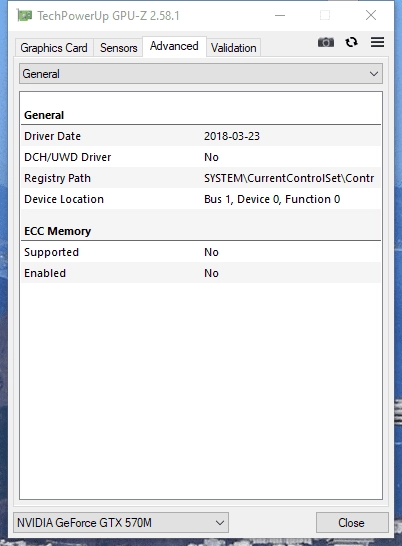Viewport: 402px width, 546px height.
Task: Select the Supported row label
Action: (x=52, y=252)
